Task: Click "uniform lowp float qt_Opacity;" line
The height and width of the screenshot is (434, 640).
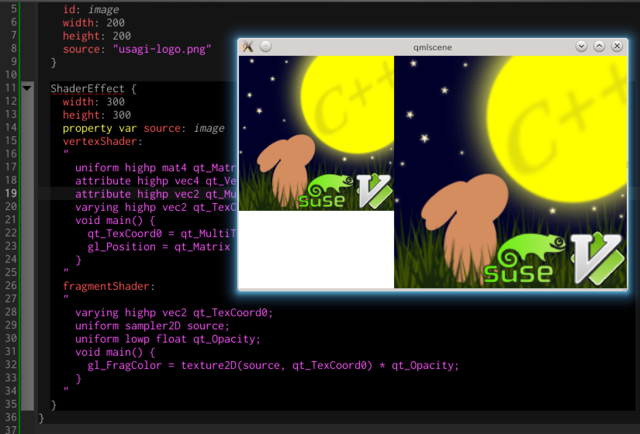Action: click(168, 339)
